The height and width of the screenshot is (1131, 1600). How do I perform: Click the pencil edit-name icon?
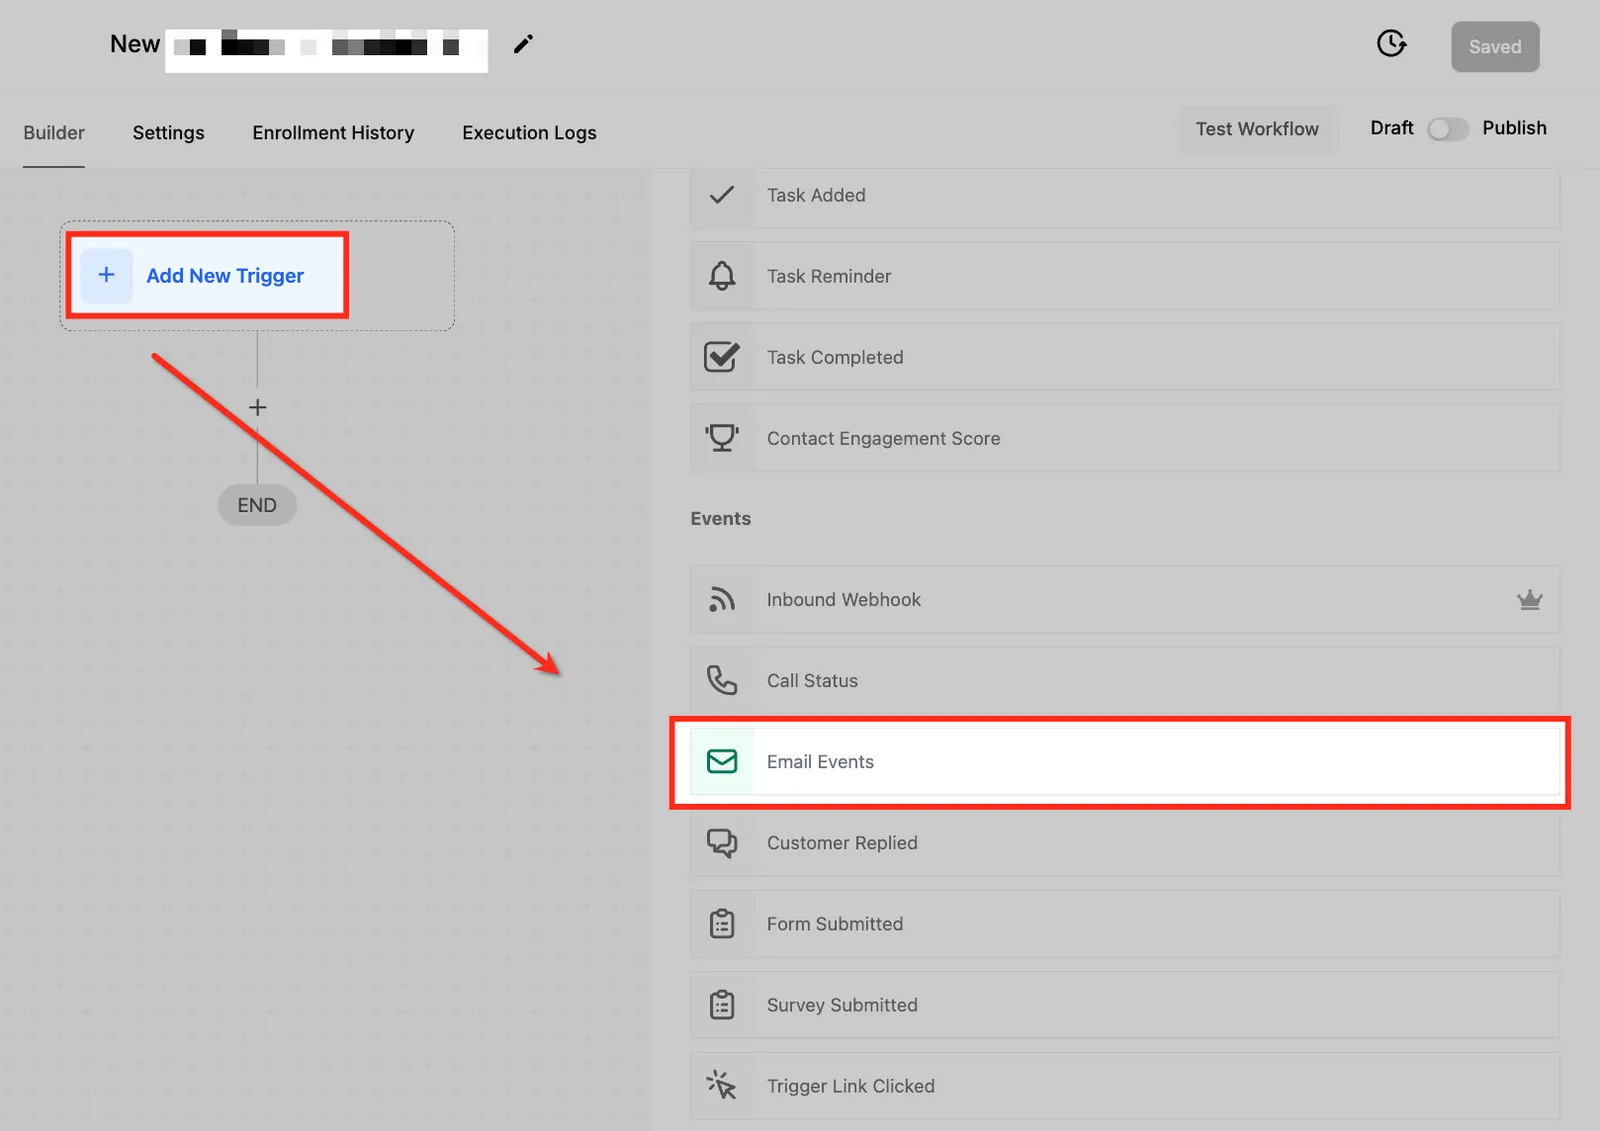tap(523, 44)
